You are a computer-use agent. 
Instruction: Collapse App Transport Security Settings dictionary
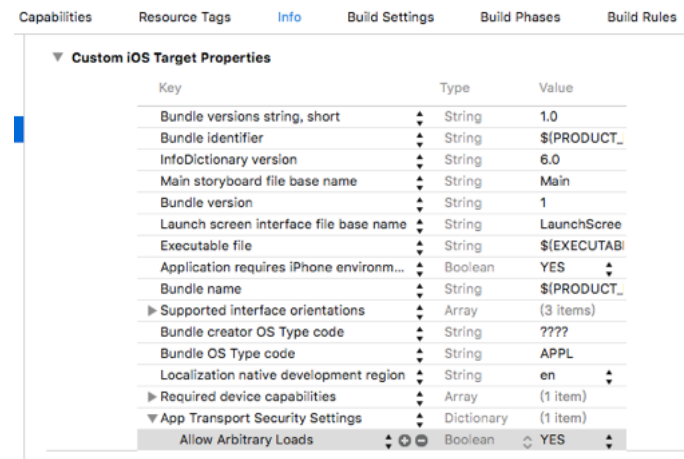[x=152, y=419]
